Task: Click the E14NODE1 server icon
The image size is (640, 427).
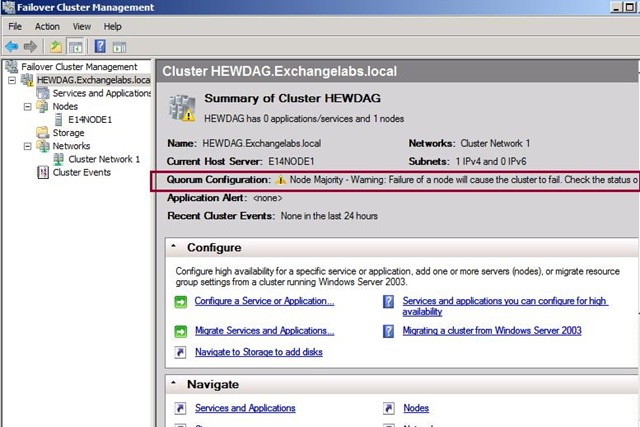Action: coord(58,120)
